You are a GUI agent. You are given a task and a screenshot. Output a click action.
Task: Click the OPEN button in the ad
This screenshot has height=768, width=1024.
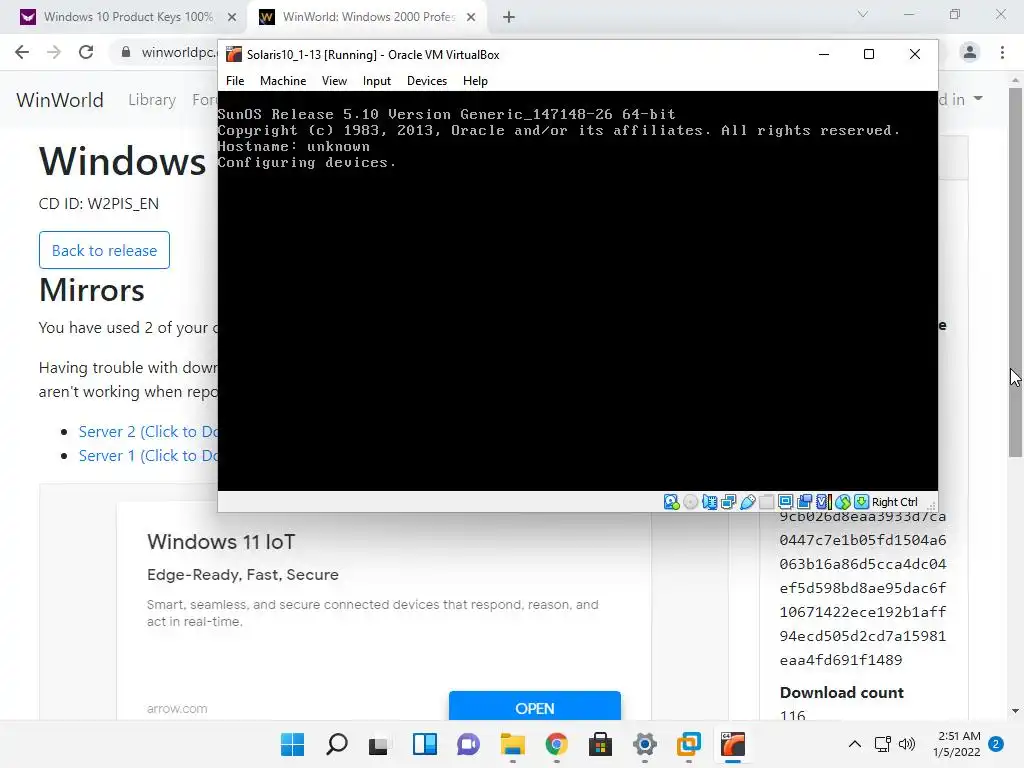pyautogui.click(x=535, y=708)
